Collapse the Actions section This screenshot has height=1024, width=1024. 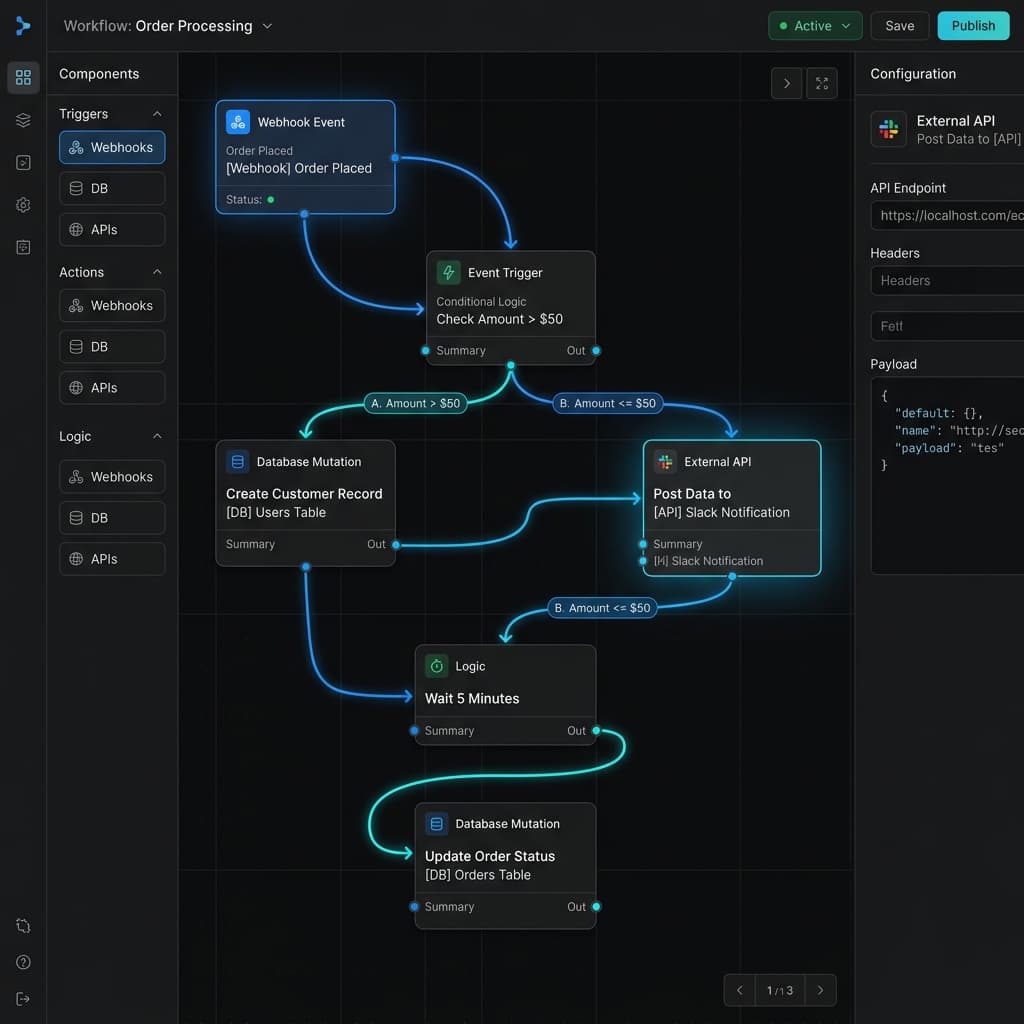tap(157, 272)
